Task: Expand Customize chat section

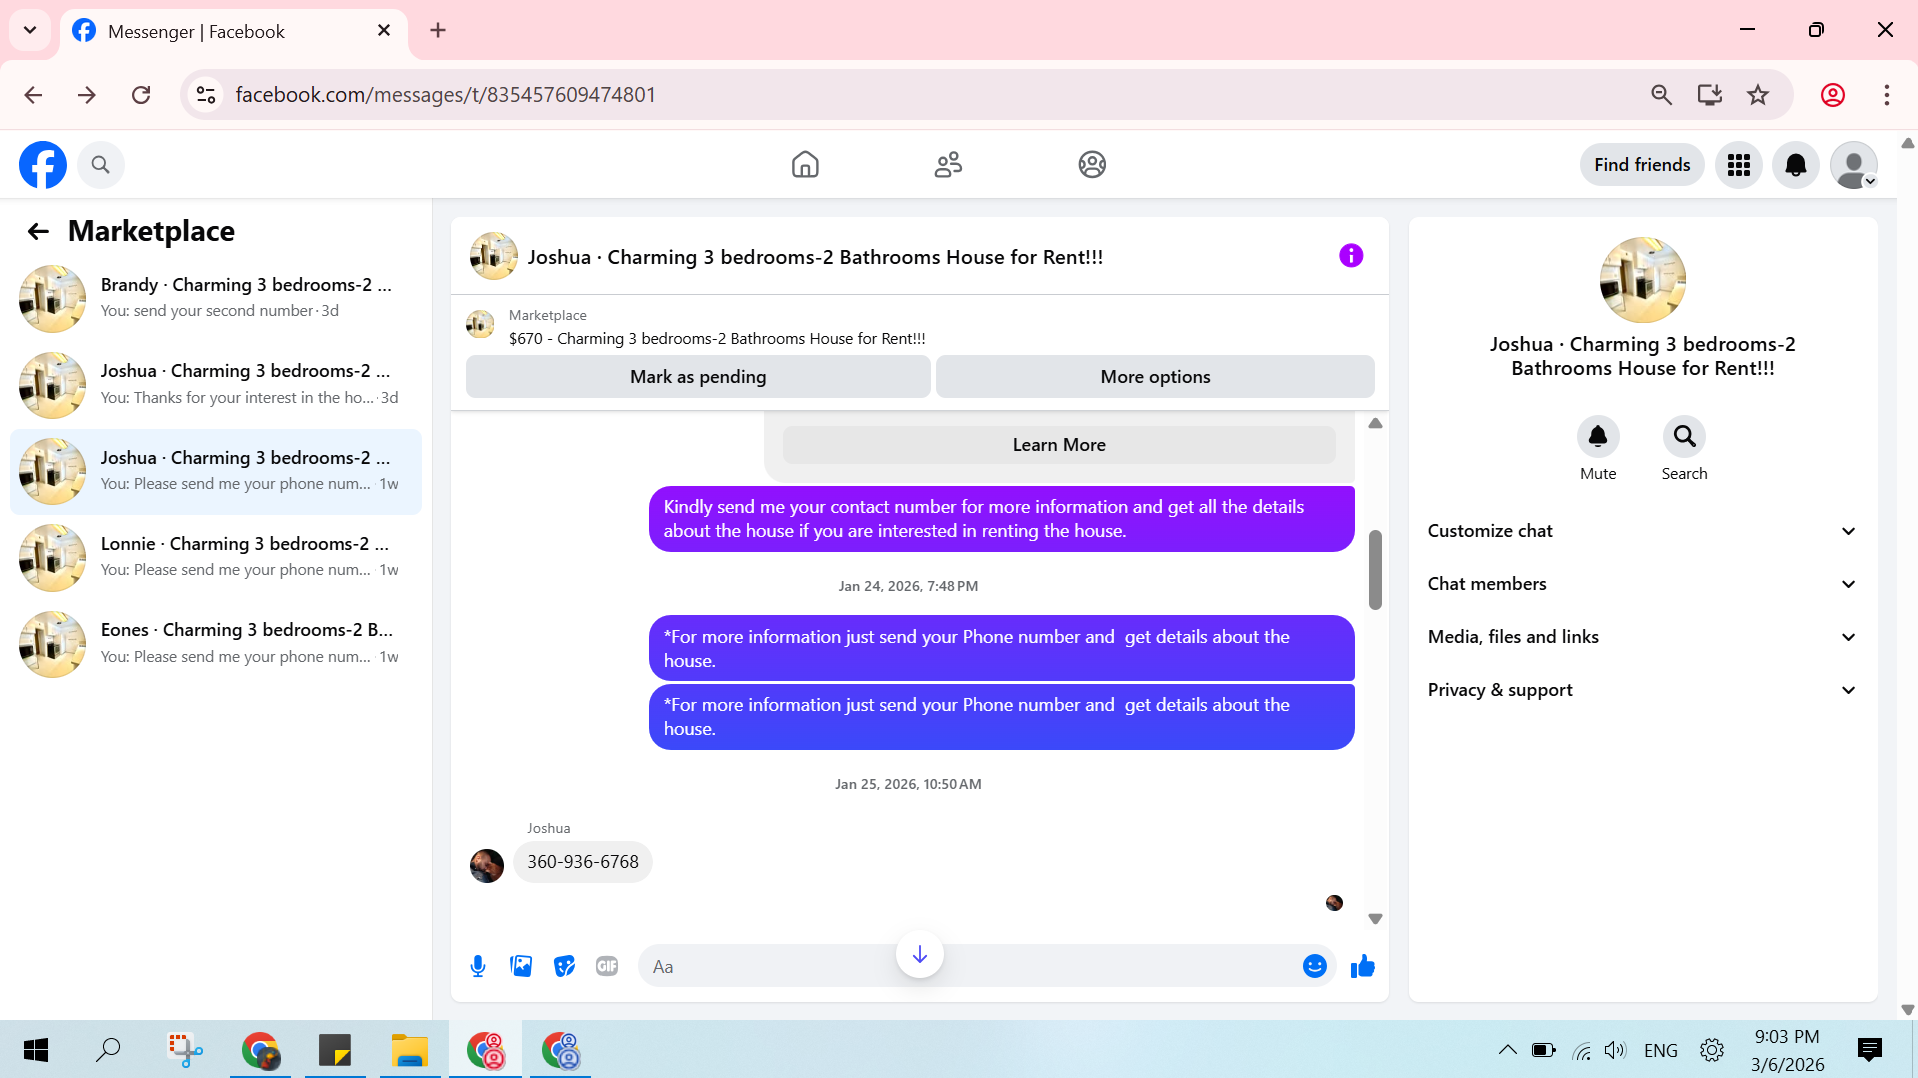Action: pos(1642,531)
